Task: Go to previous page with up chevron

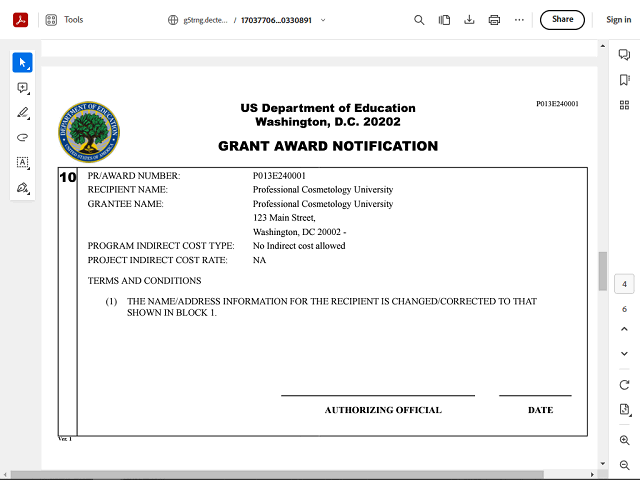Action: 624,329
